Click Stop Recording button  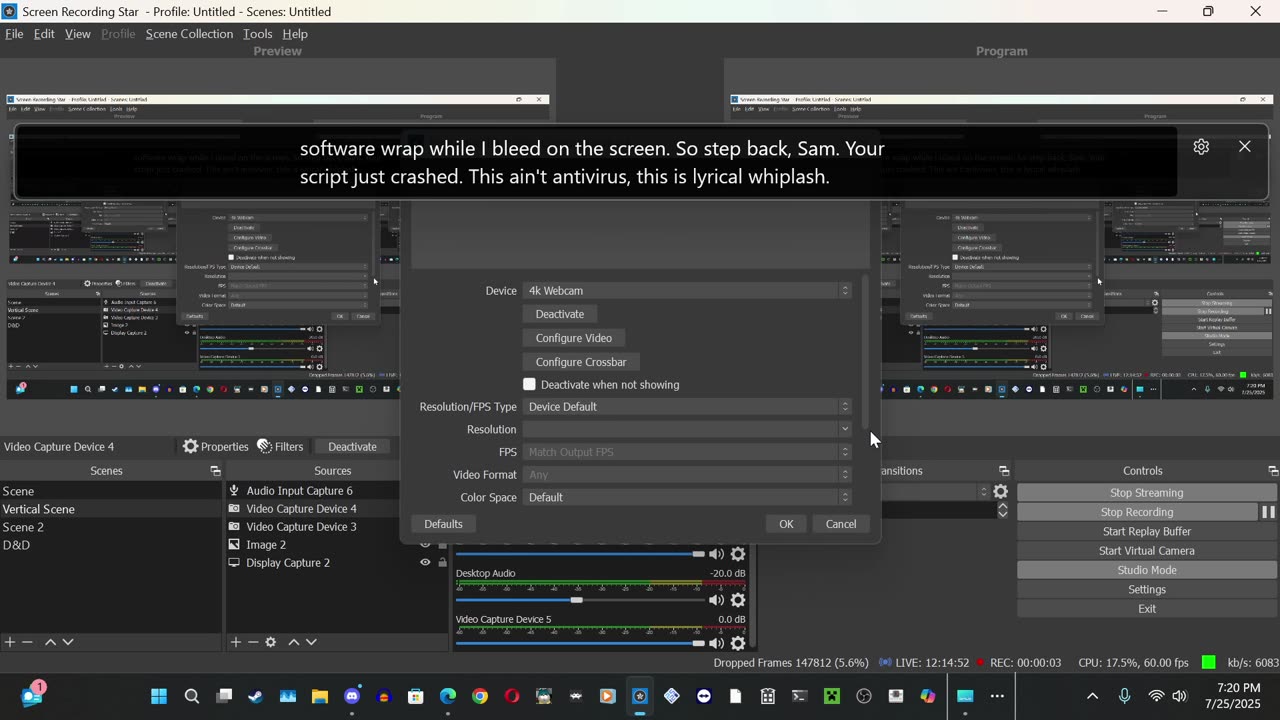pyautogui.click(x=1137, y=512)
